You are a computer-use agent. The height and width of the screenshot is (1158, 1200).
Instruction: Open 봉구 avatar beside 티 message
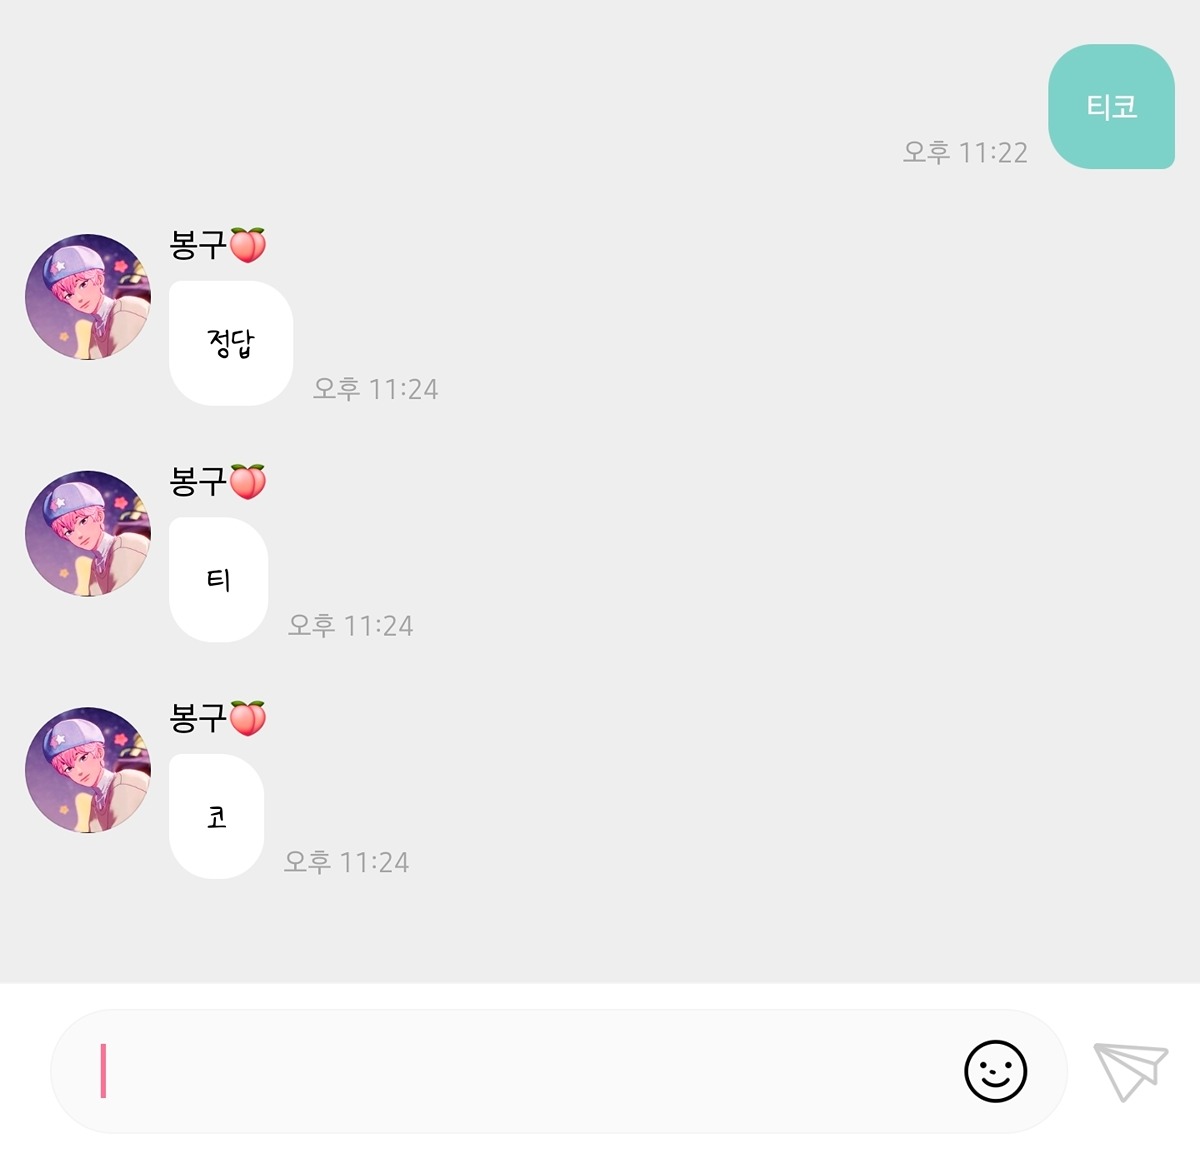click(x=88, y=534)
